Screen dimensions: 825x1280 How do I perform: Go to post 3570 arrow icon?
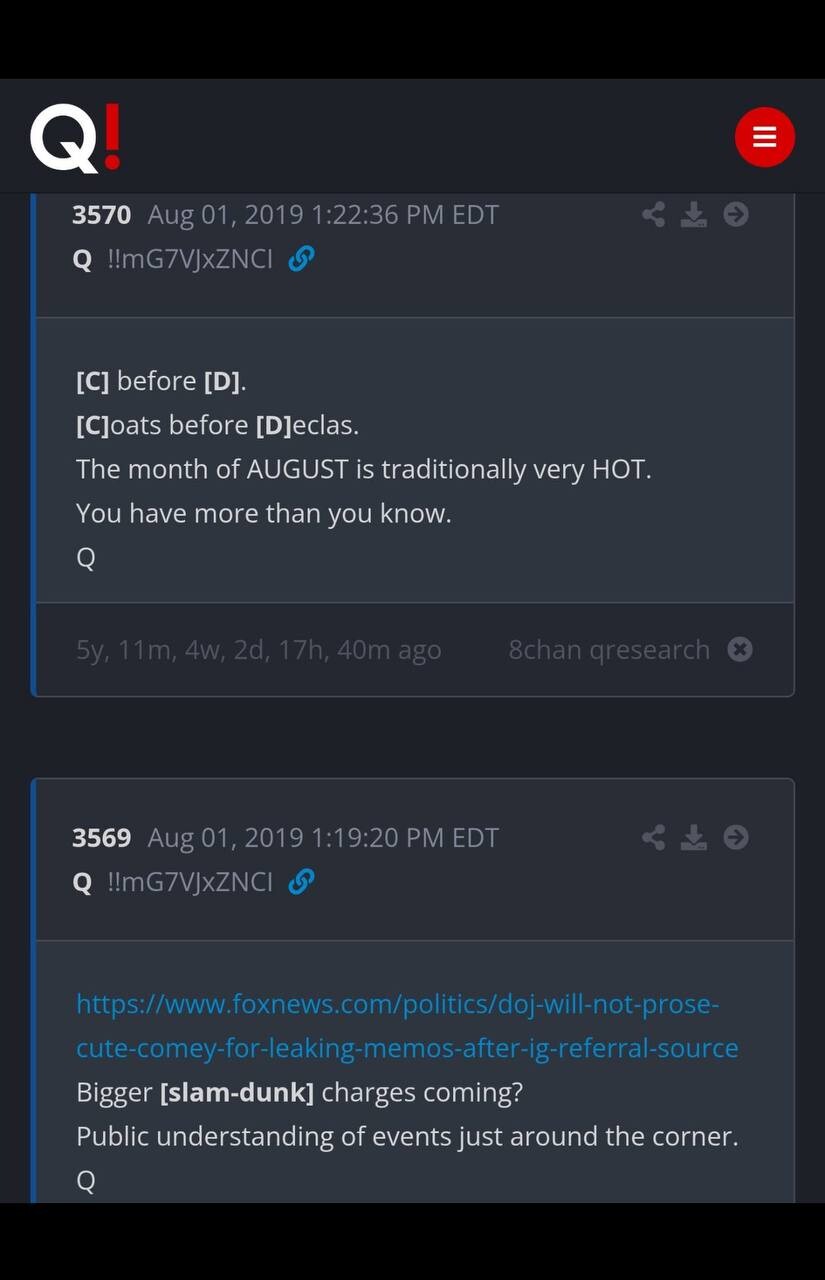coord(736,214)
